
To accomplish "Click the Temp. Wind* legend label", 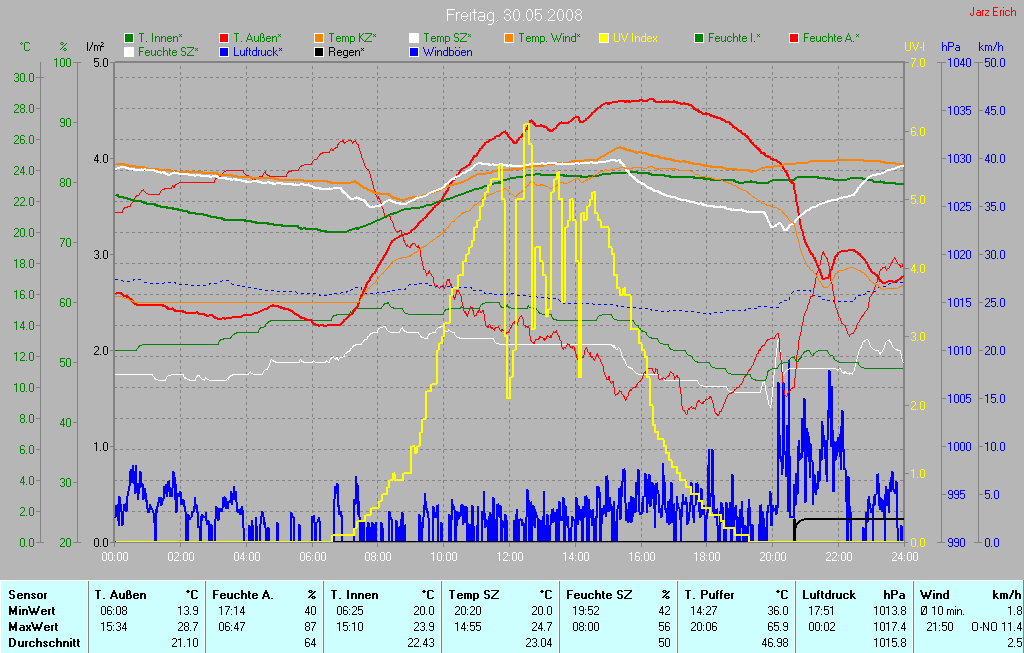I will pyautogui.click(x=549, y=39).
